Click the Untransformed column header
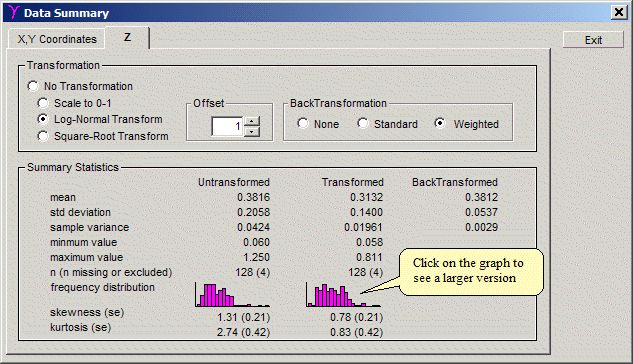 coord(234,182)
